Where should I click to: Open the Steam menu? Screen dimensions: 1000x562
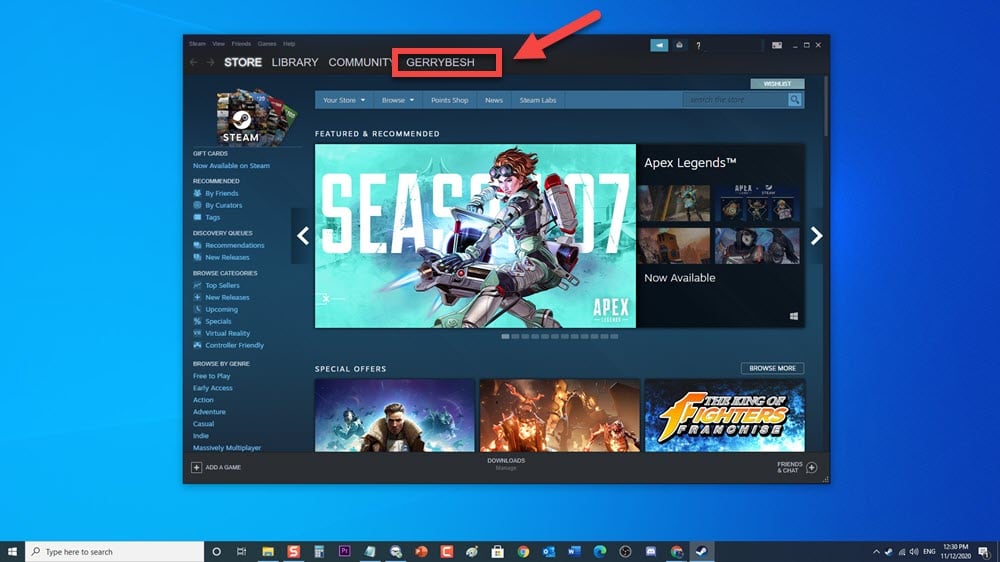197,44
